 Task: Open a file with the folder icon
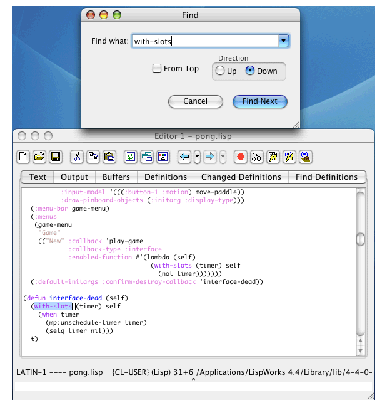[39, 157]
